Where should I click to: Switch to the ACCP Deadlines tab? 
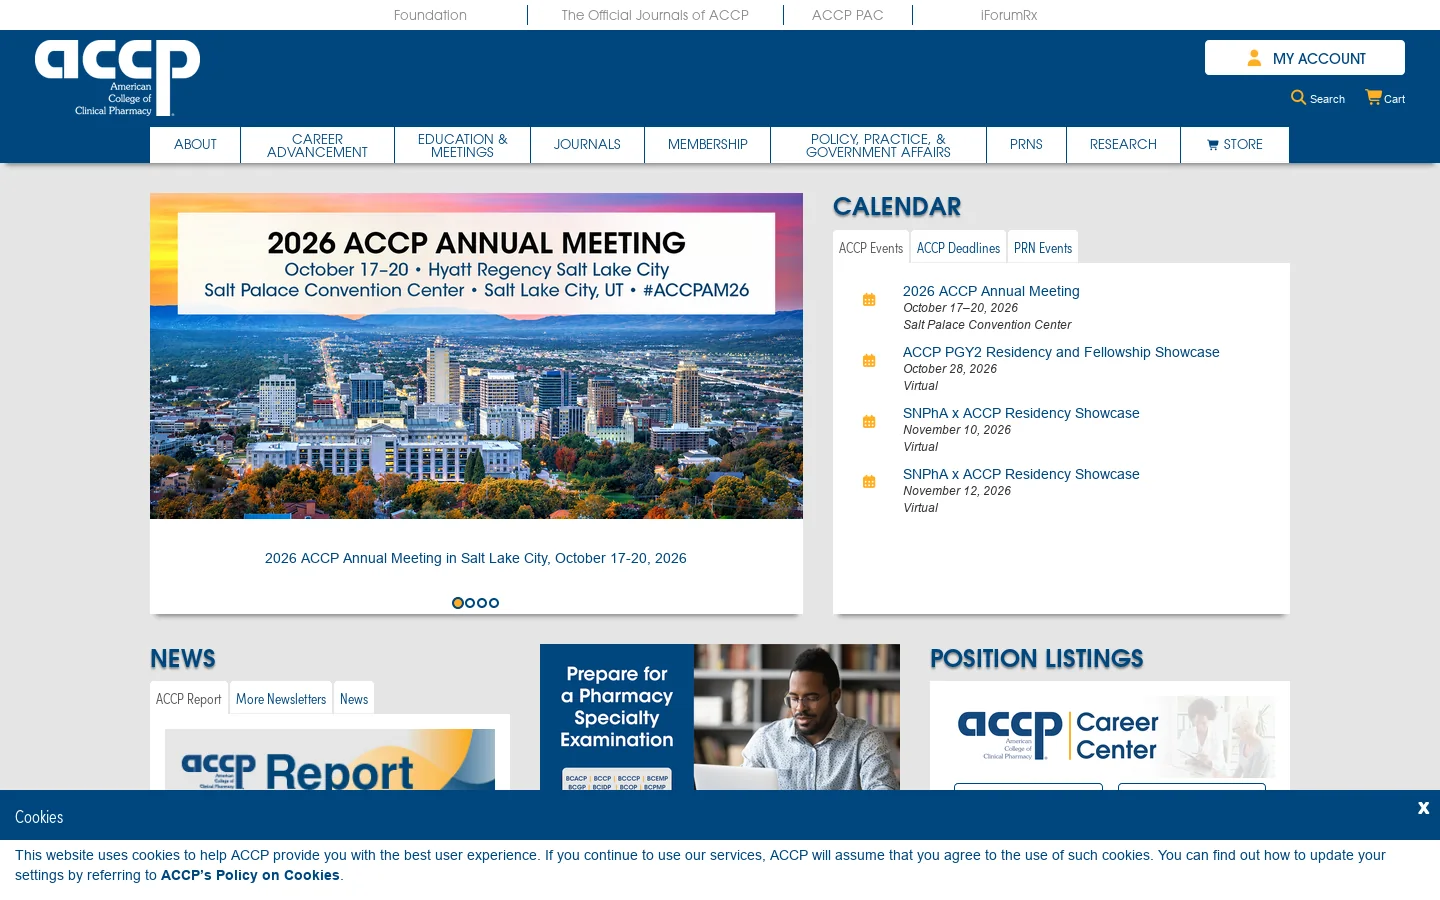coord(958,247)
